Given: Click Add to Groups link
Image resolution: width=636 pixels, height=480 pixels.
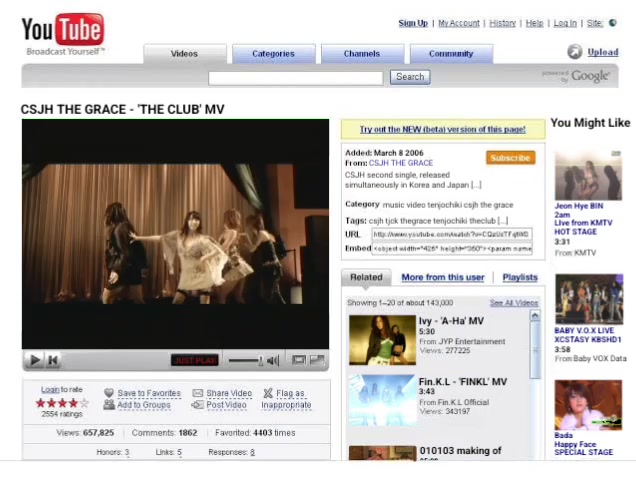Looking at the screenshot, I should coord(144,405).
